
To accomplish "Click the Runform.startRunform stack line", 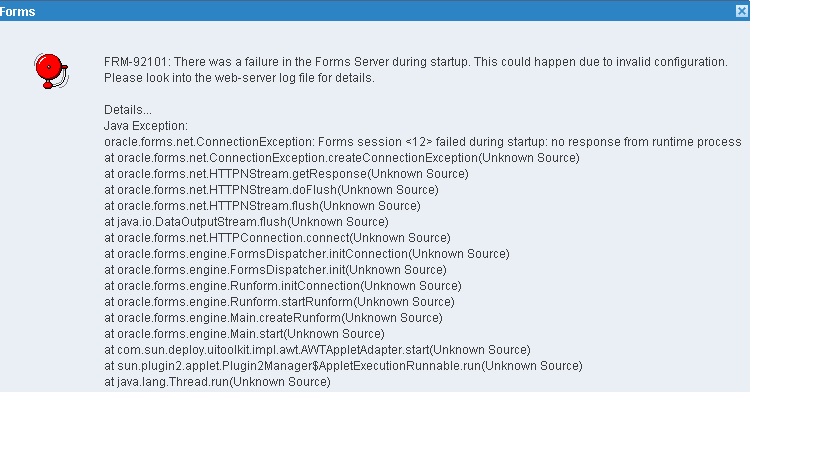I will tap(279, 302).
